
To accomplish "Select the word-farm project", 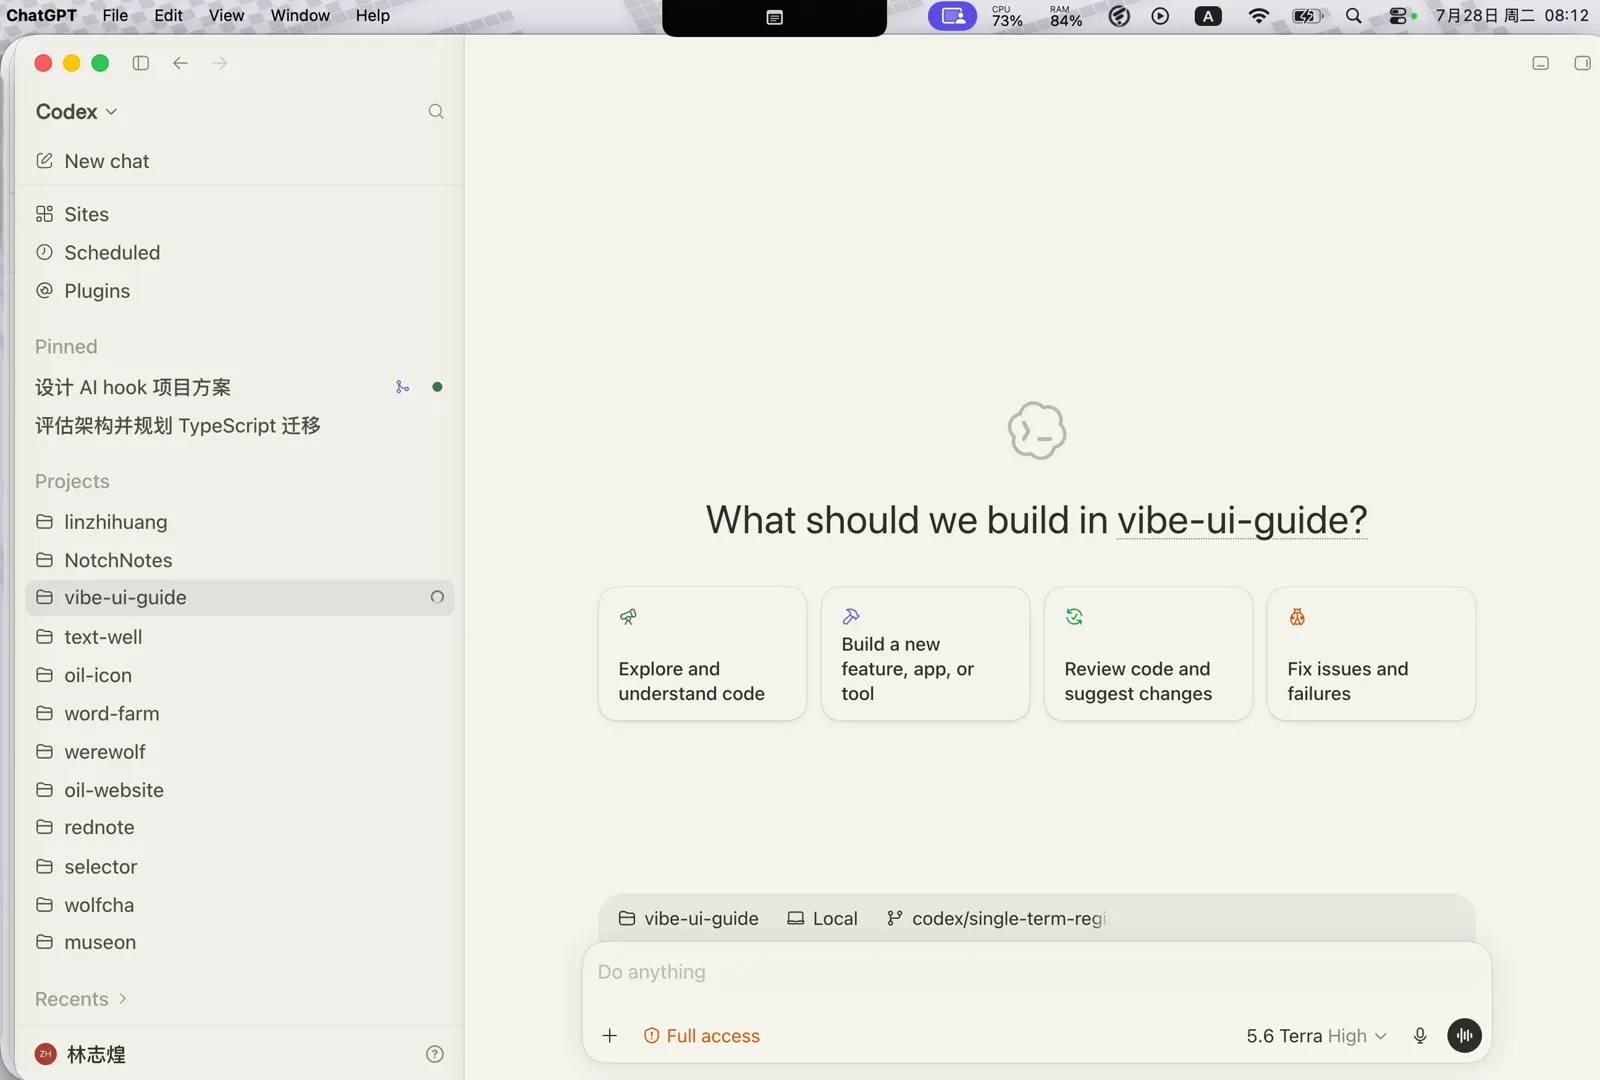I will (x=240, y=713).
